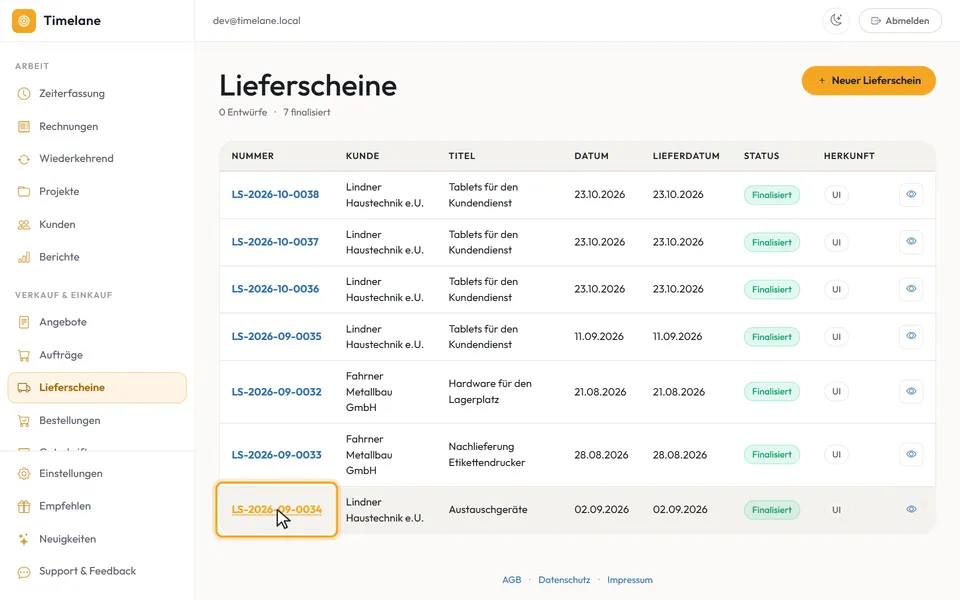Click the Abmelden logout button
Screen dimensions: 960x600
pyautogui.click(x=899, y=20)
